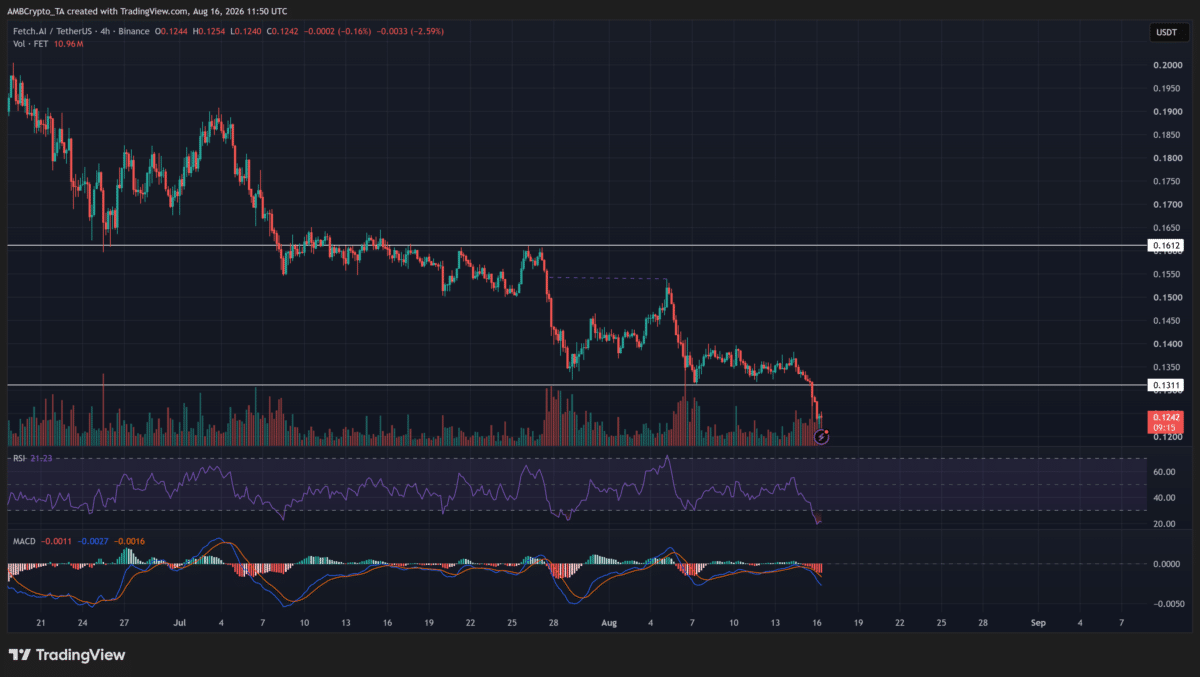This screenshot has width=1200, height=677.
Task: Click the Sep date axis label
Action: point(1038,622)
